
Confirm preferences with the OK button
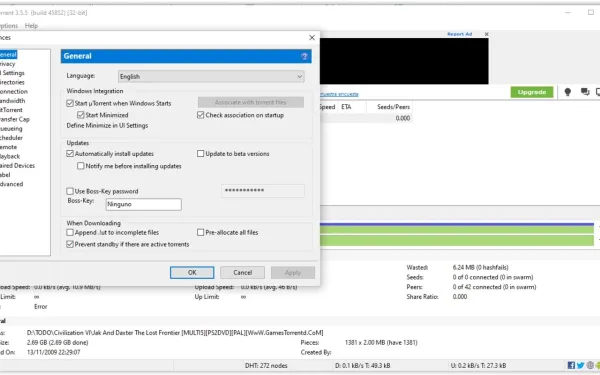[x=192, y=272]
